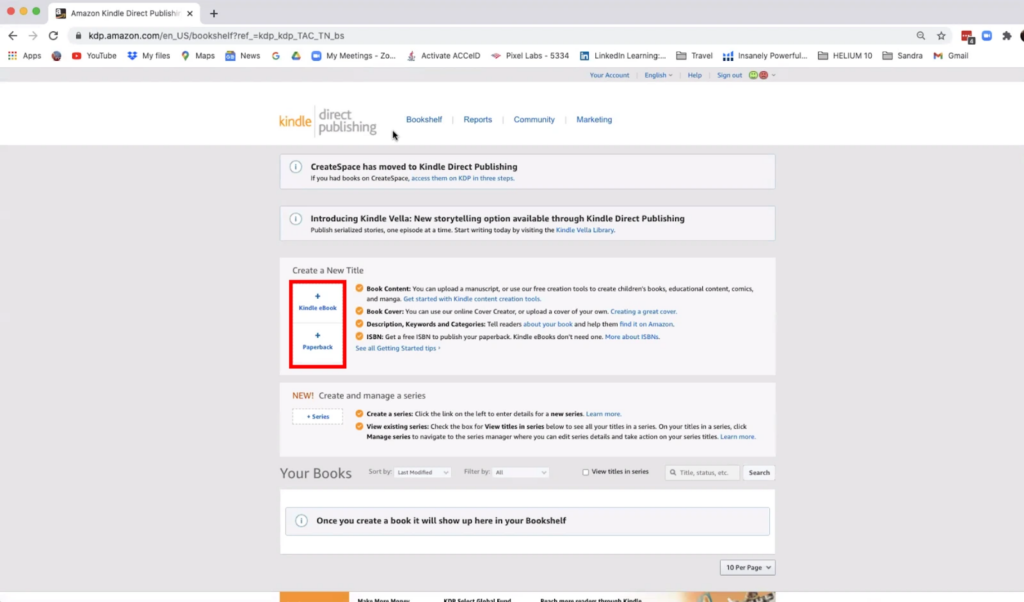Open the My files Dropbox bookmark
Viewport: 1024px width, 602px height.
pyautogui.click(x=149, y=55)
